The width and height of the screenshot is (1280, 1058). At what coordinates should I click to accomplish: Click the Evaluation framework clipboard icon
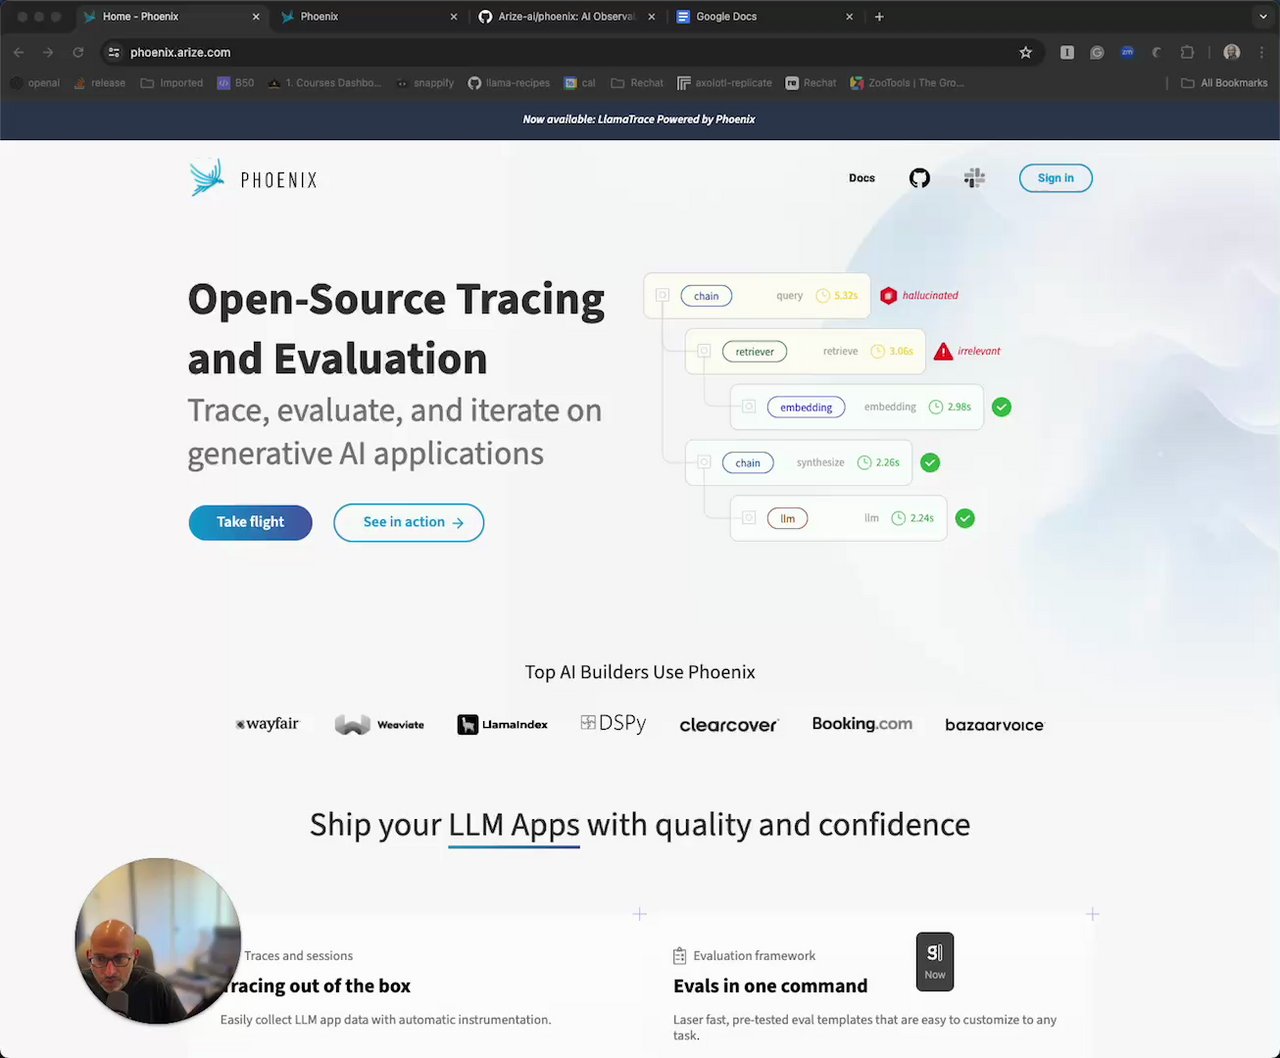(x=680, y=956)
